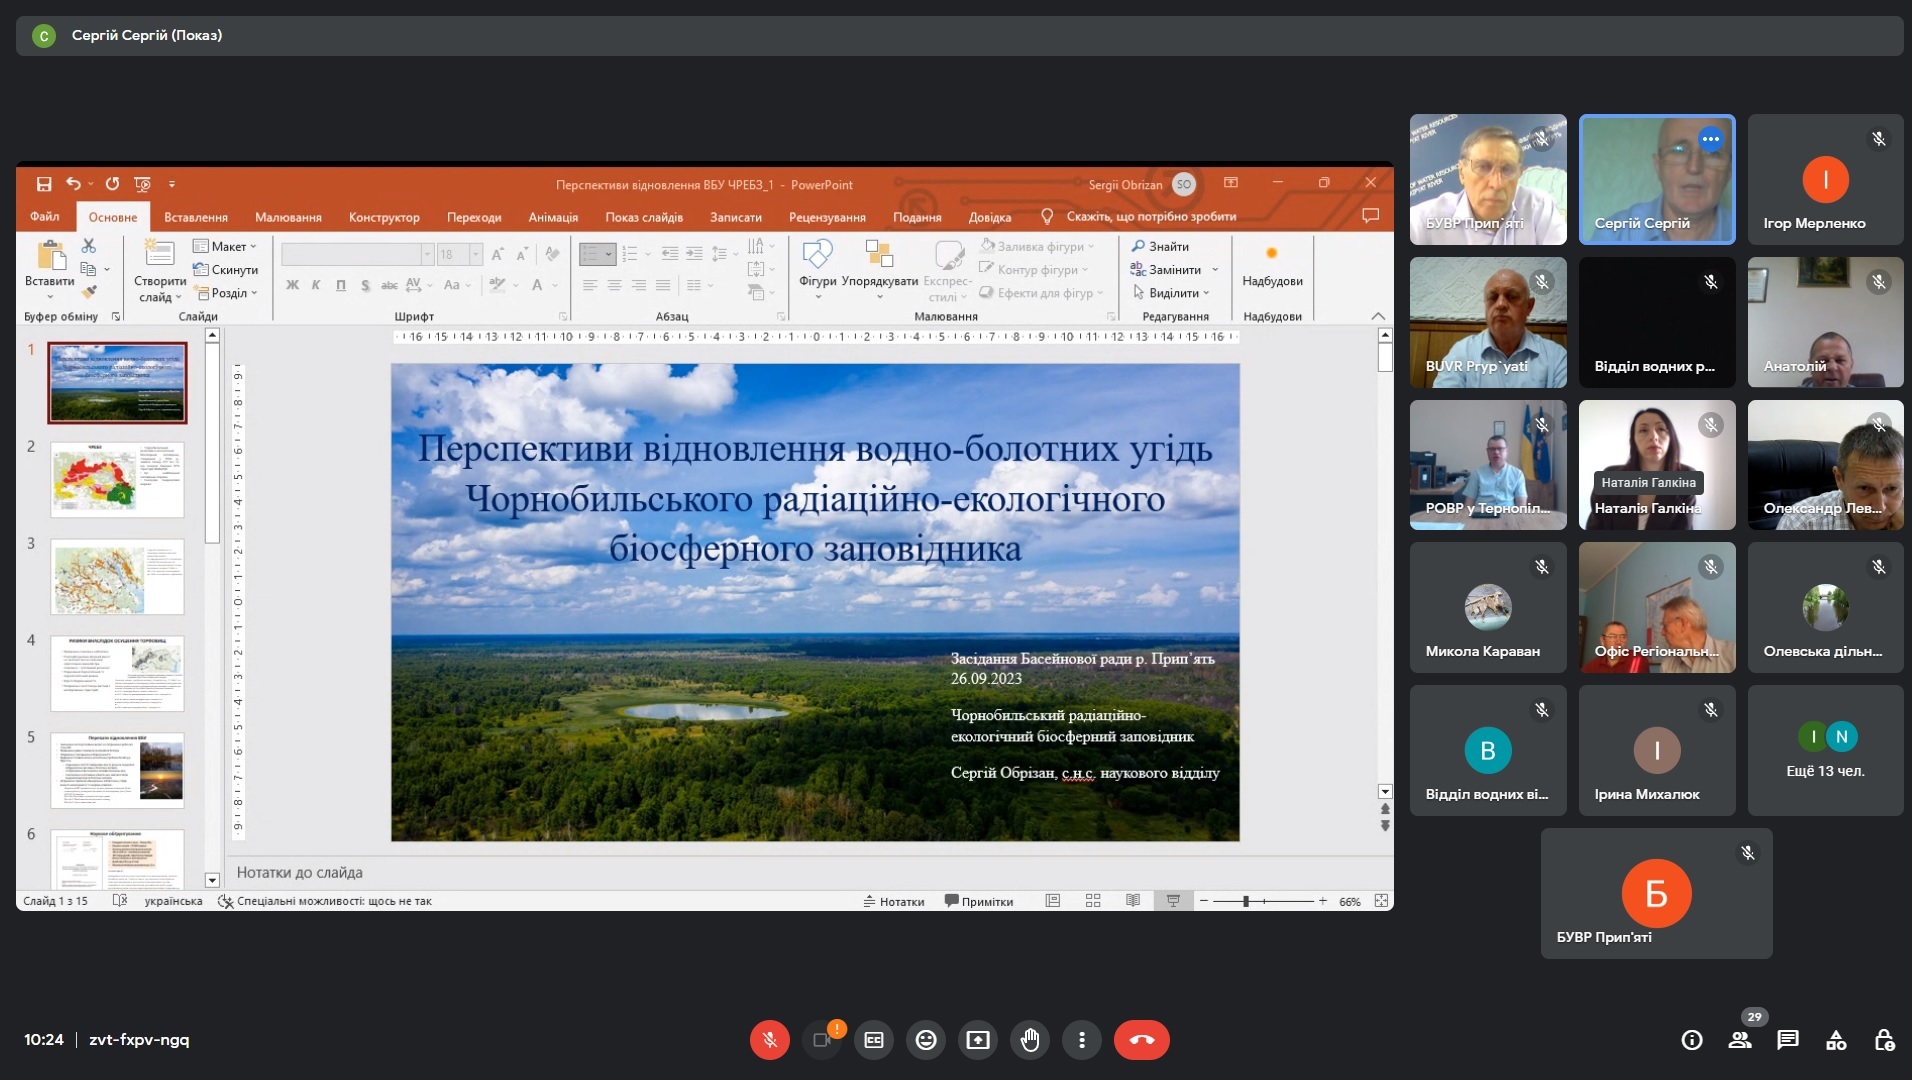1912x1080 pixels.
Task: Expand Заливка фігури dropdown
Action: 1038,246
